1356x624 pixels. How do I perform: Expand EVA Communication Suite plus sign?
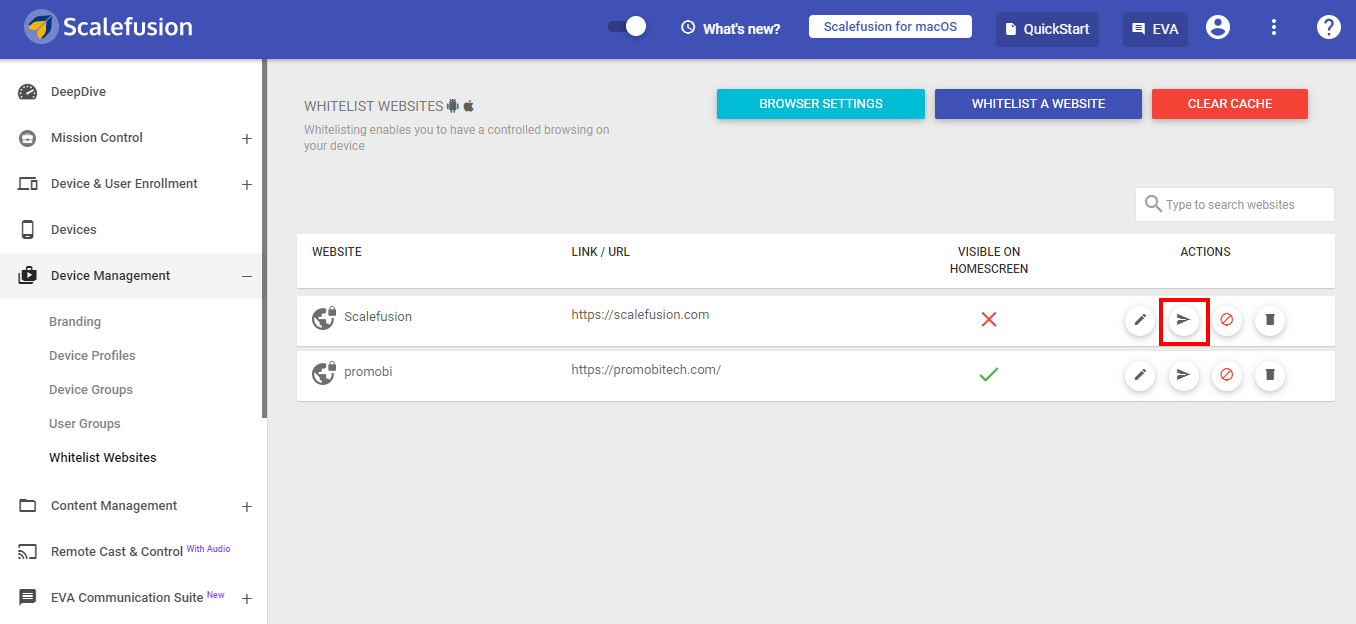[x=247, y=599]
